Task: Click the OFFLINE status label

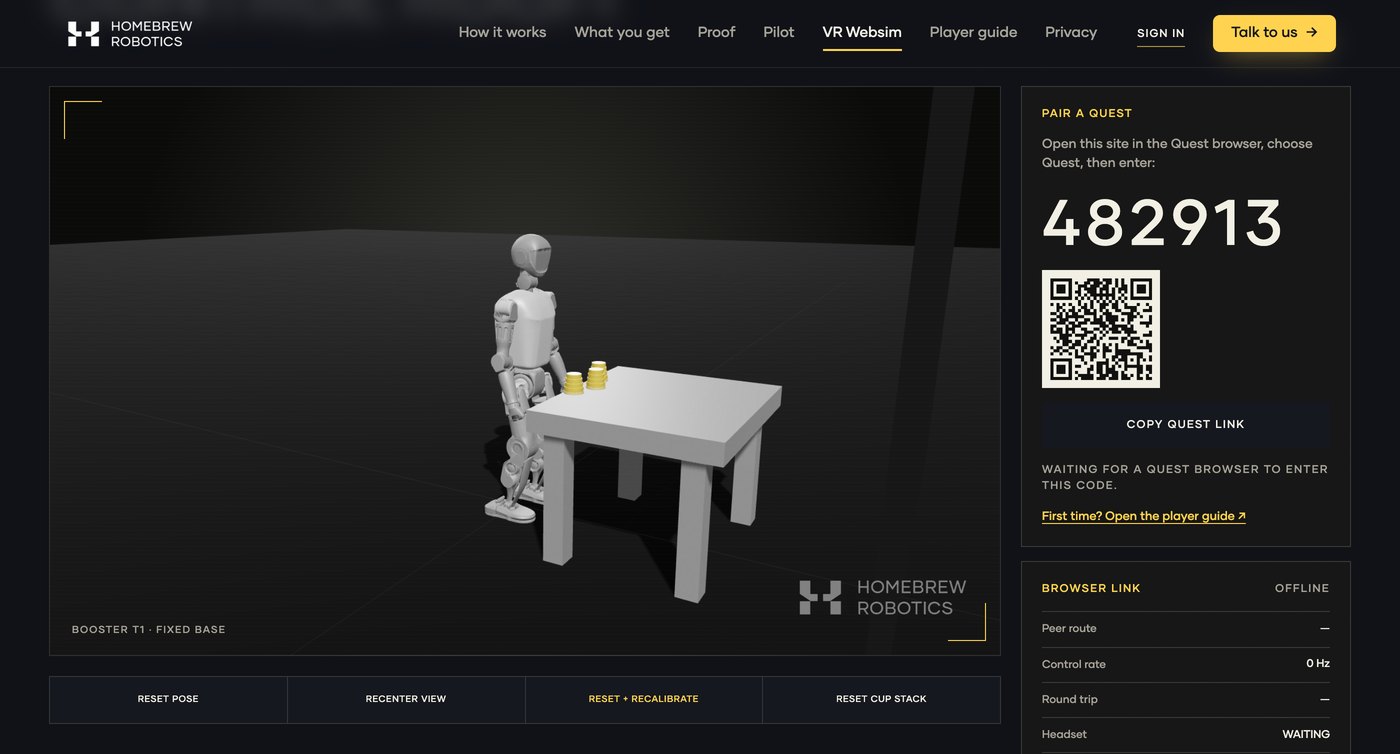Action: click(1302, 588)
